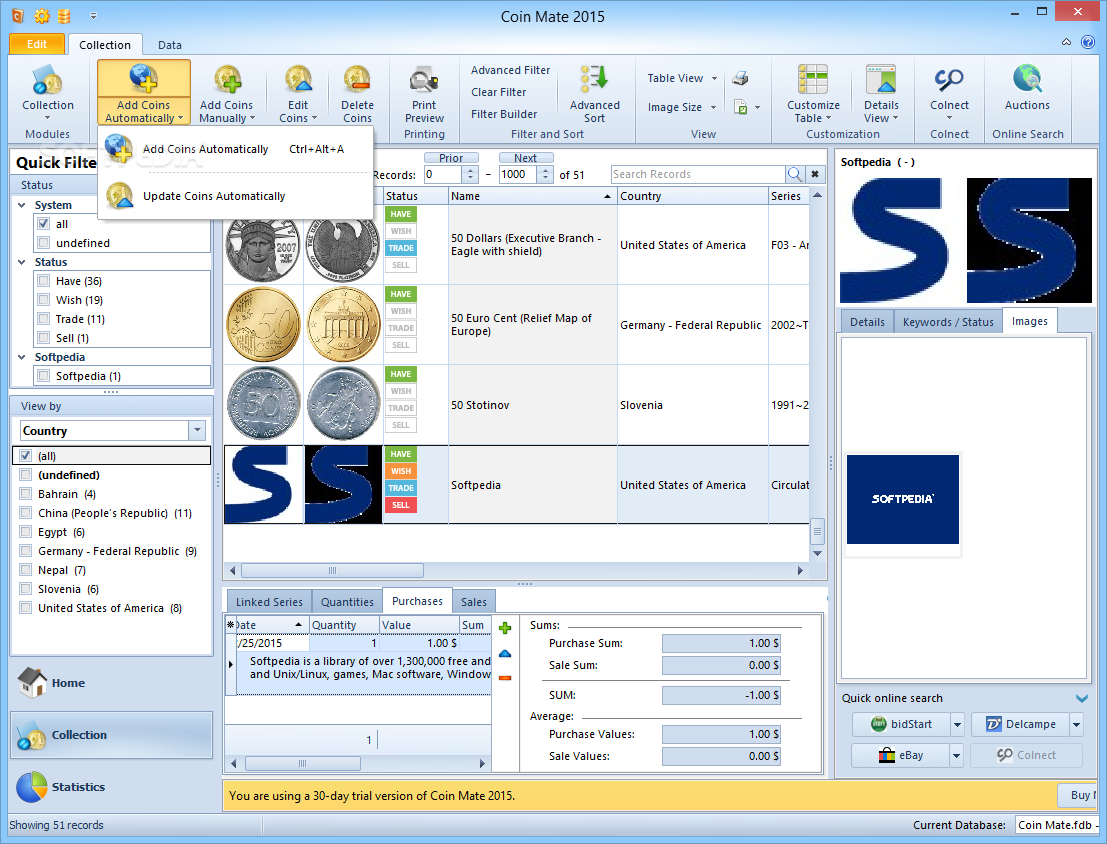Image resolution: width=1107 pixels, height=844 pixels.
Task: Click the coin table vertical scrollbar thumb
Action: pyautogui.click(x=818, y=531)
